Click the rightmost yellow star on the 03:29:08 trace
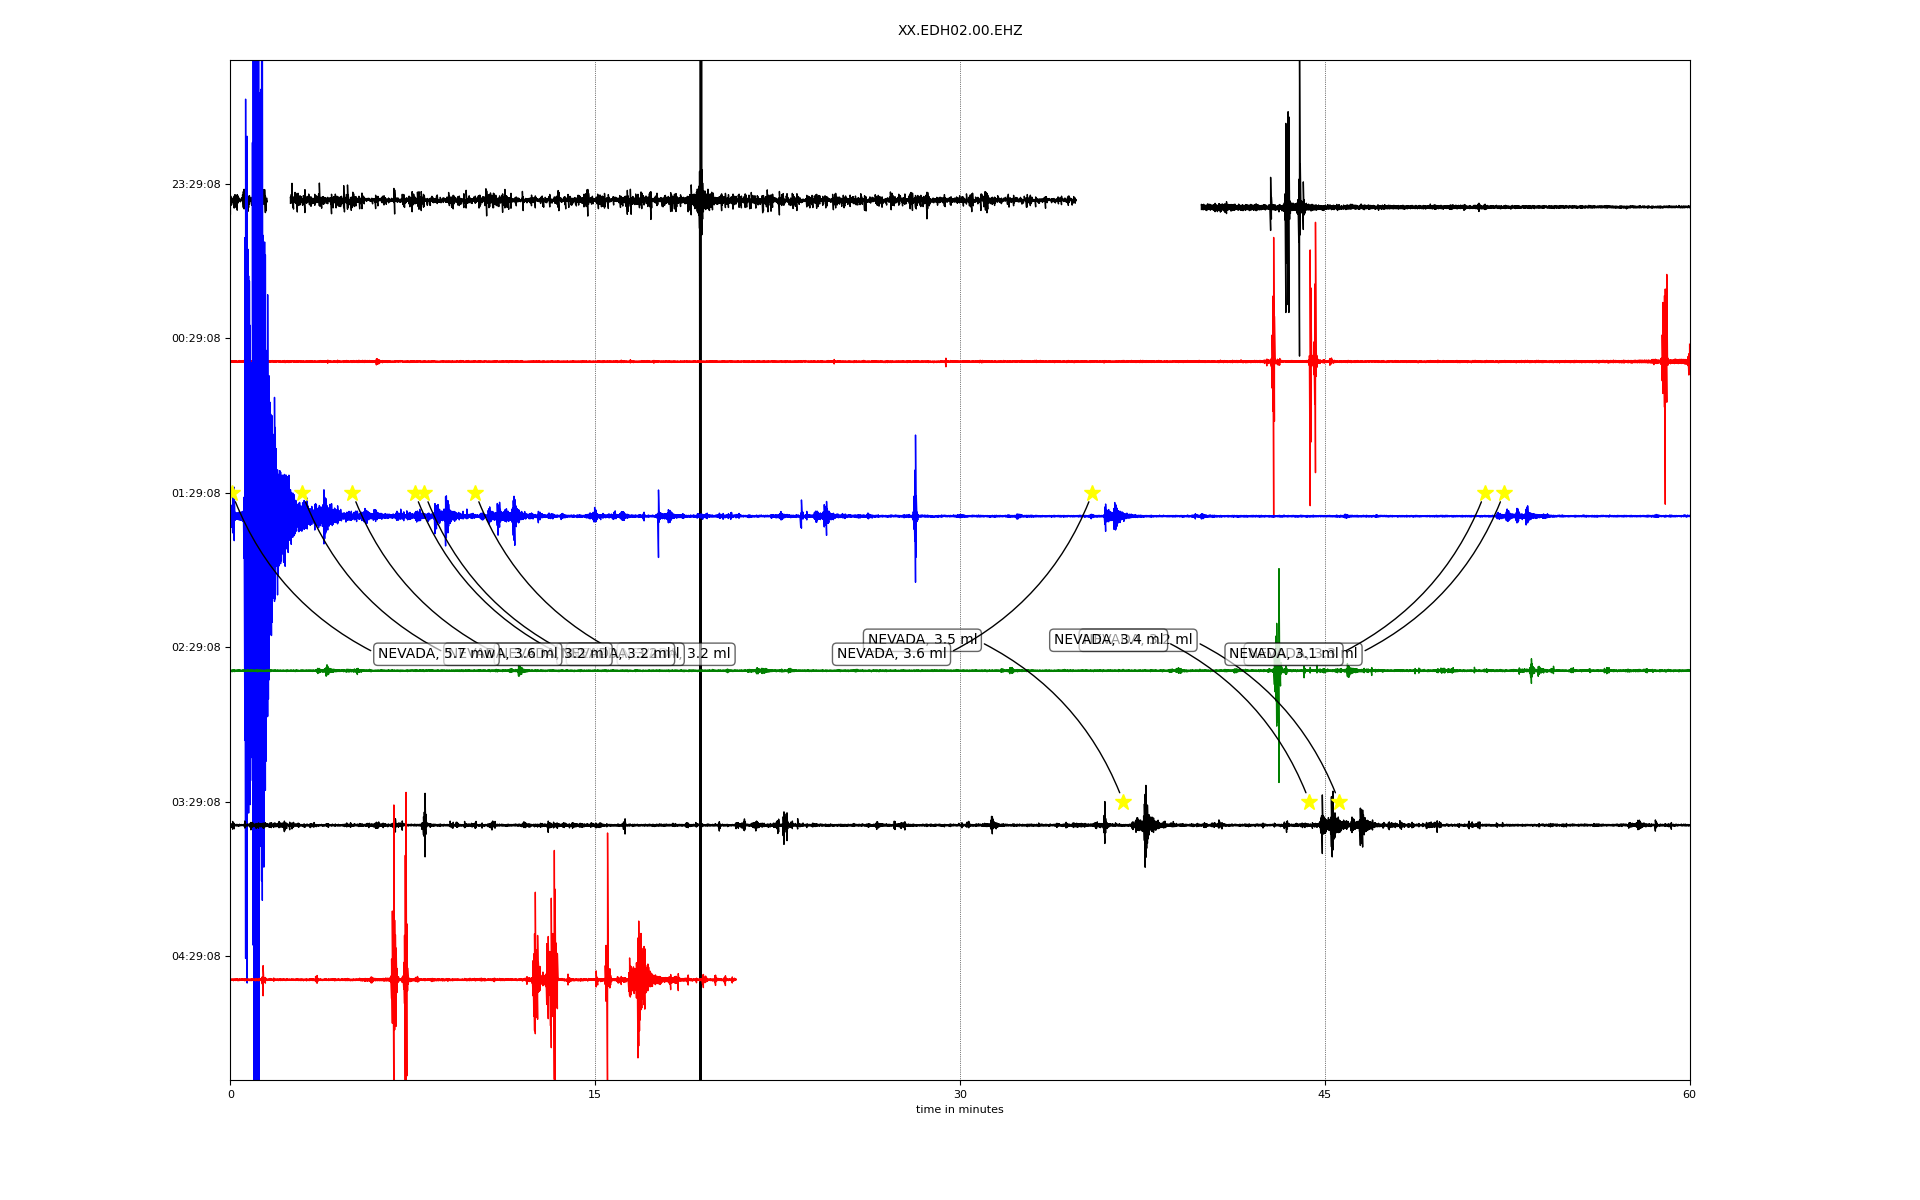 pyautogui.click(x=1339, y=802)
